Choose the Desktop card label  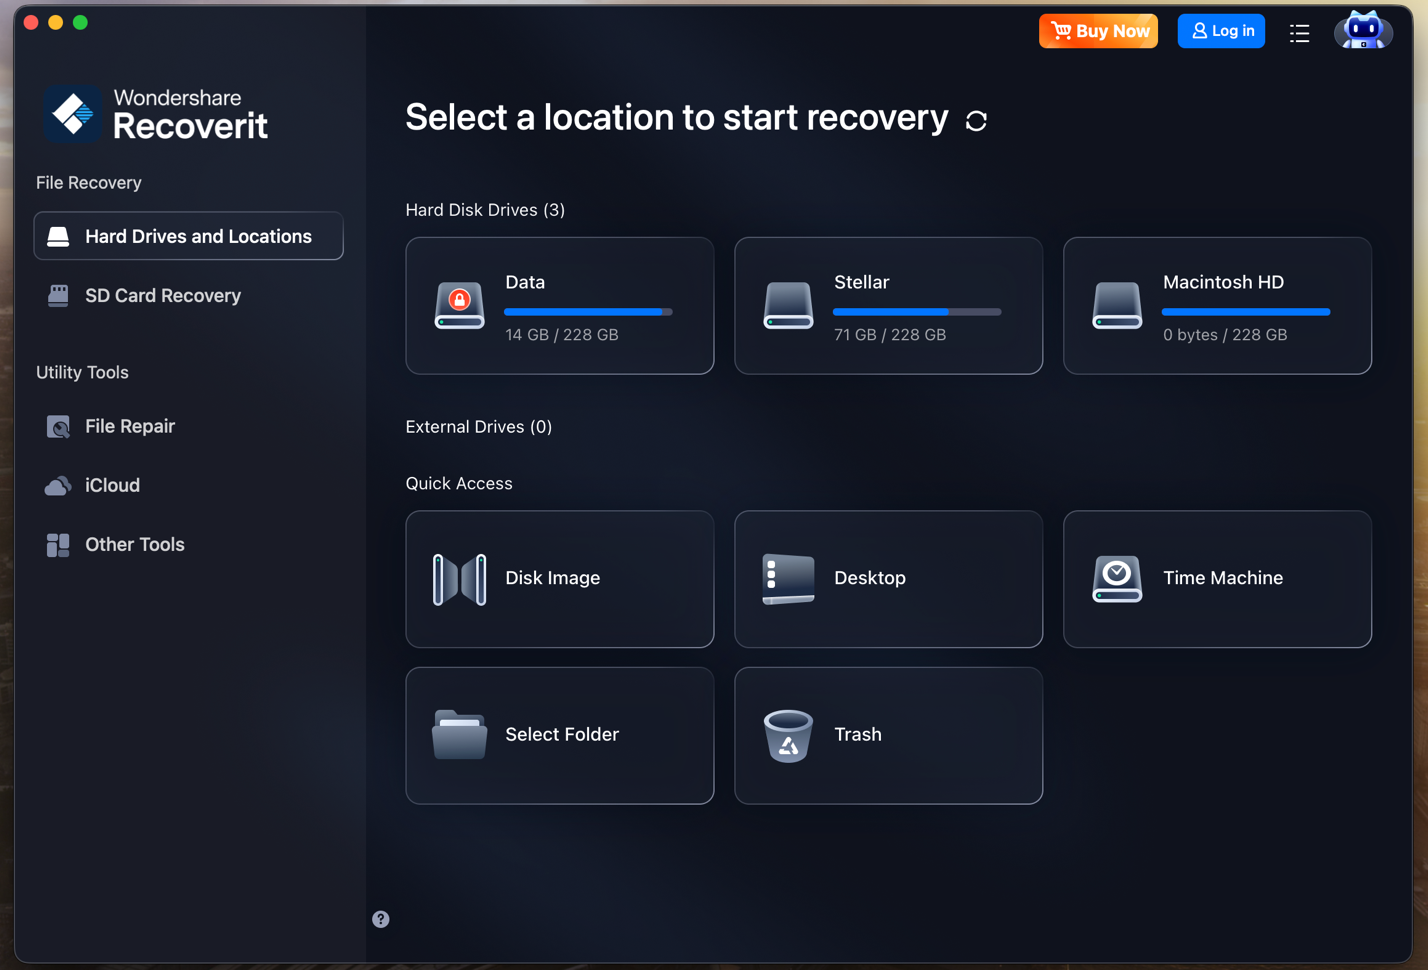(870, 578)
